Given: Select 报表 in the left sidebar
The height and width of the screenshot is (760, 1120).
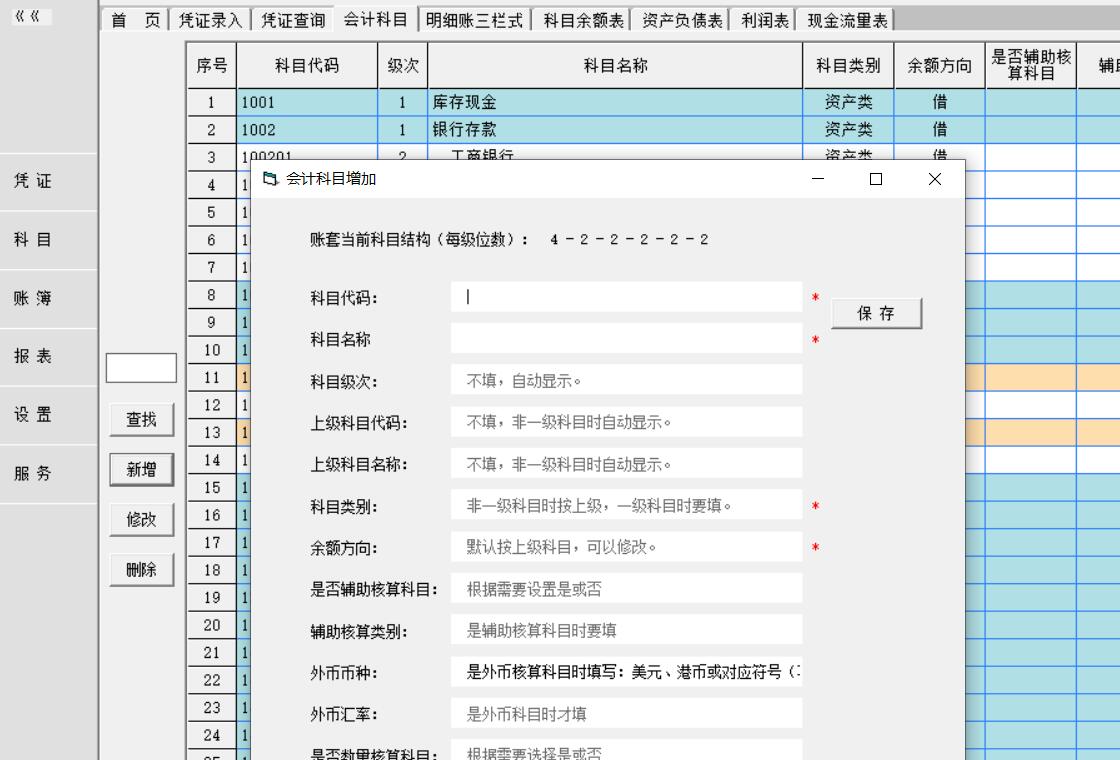Looking at the screenshot, I should pyautogui.click(x=33, y=356).
